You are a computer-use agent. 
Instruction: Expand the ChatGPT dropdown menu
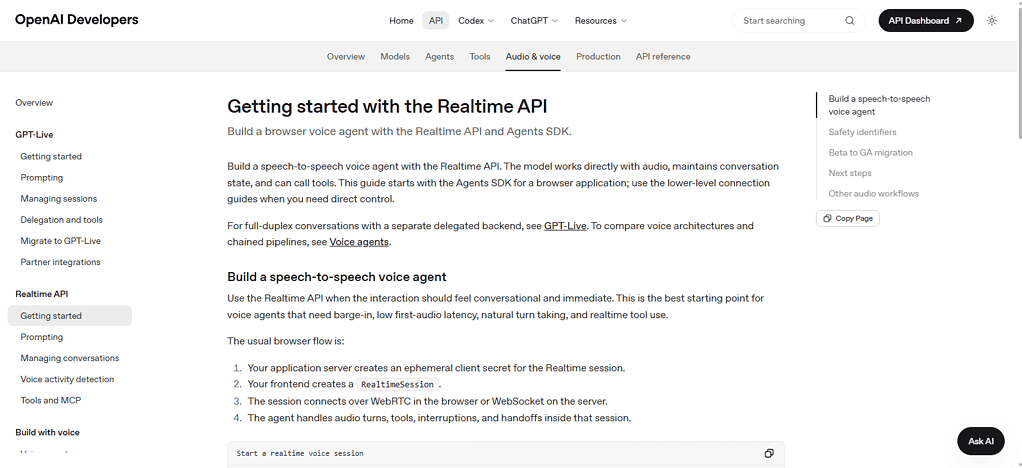pyautogui.click(x=534, y=21)
